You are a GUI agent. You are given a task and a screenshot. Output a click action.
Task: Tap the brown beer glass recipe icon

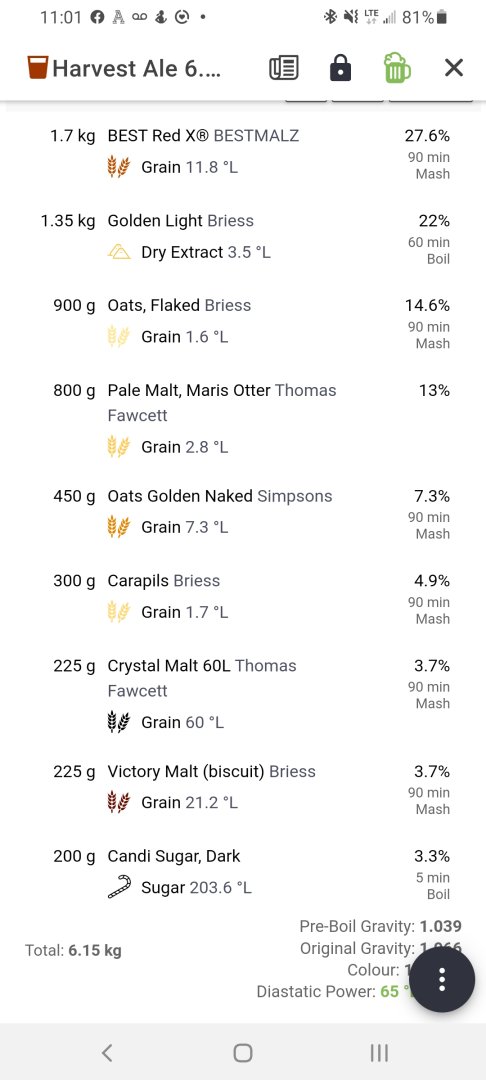[37, 68]
